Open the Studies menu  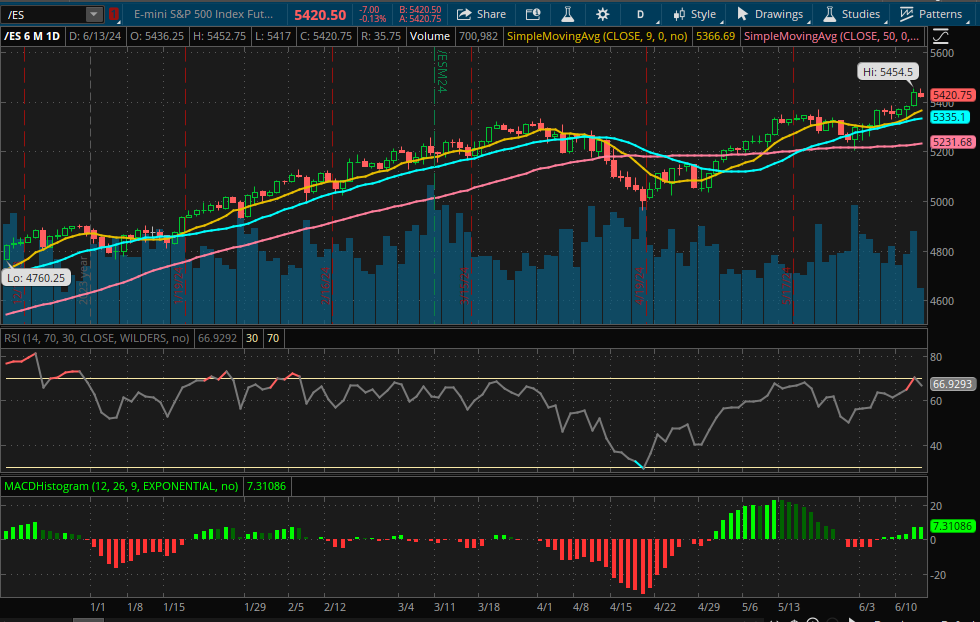(861, 14)
